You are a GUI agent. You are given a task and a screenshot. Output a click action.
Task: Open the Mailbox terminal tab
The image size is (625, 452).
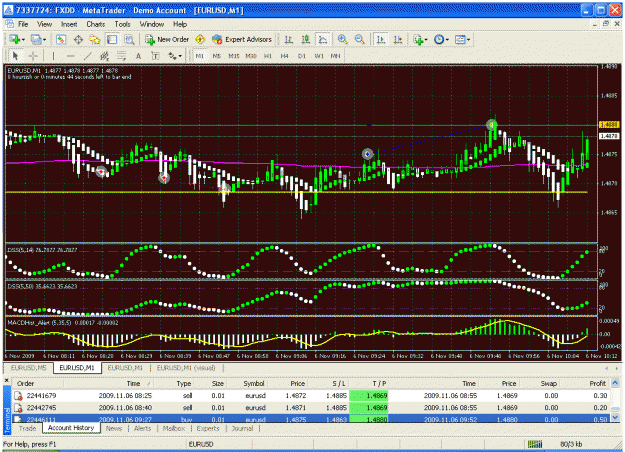pyautogui.click(x=174, y=428)
